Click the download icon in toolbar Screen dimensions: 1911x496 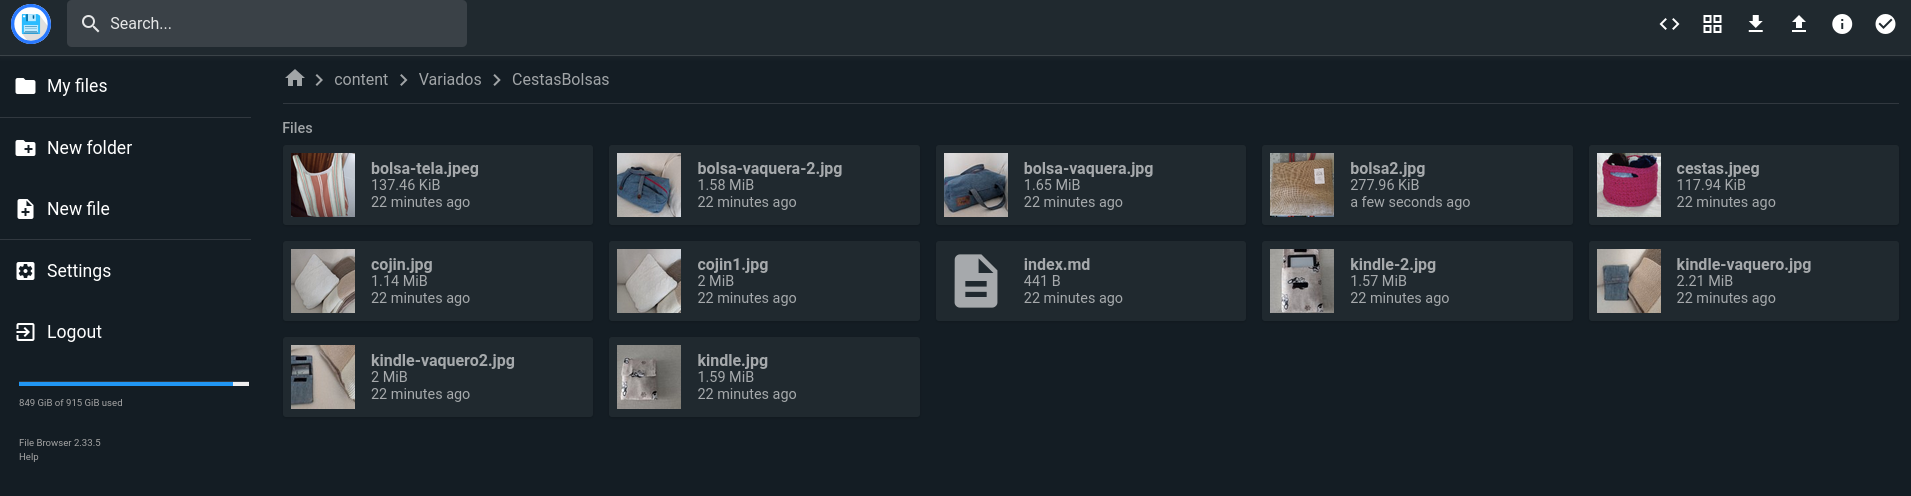coord(1755,24)
